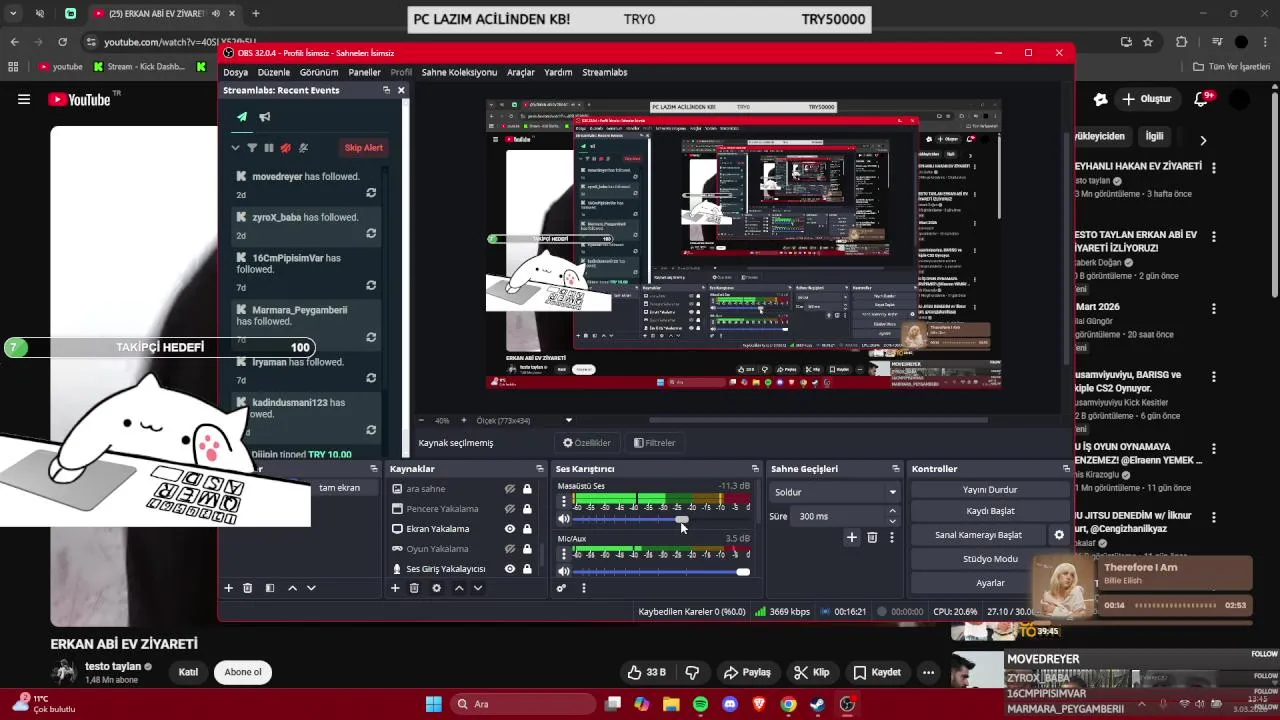
Task: Click the Yayını Durdur button
Action: [x=990, y=490]
